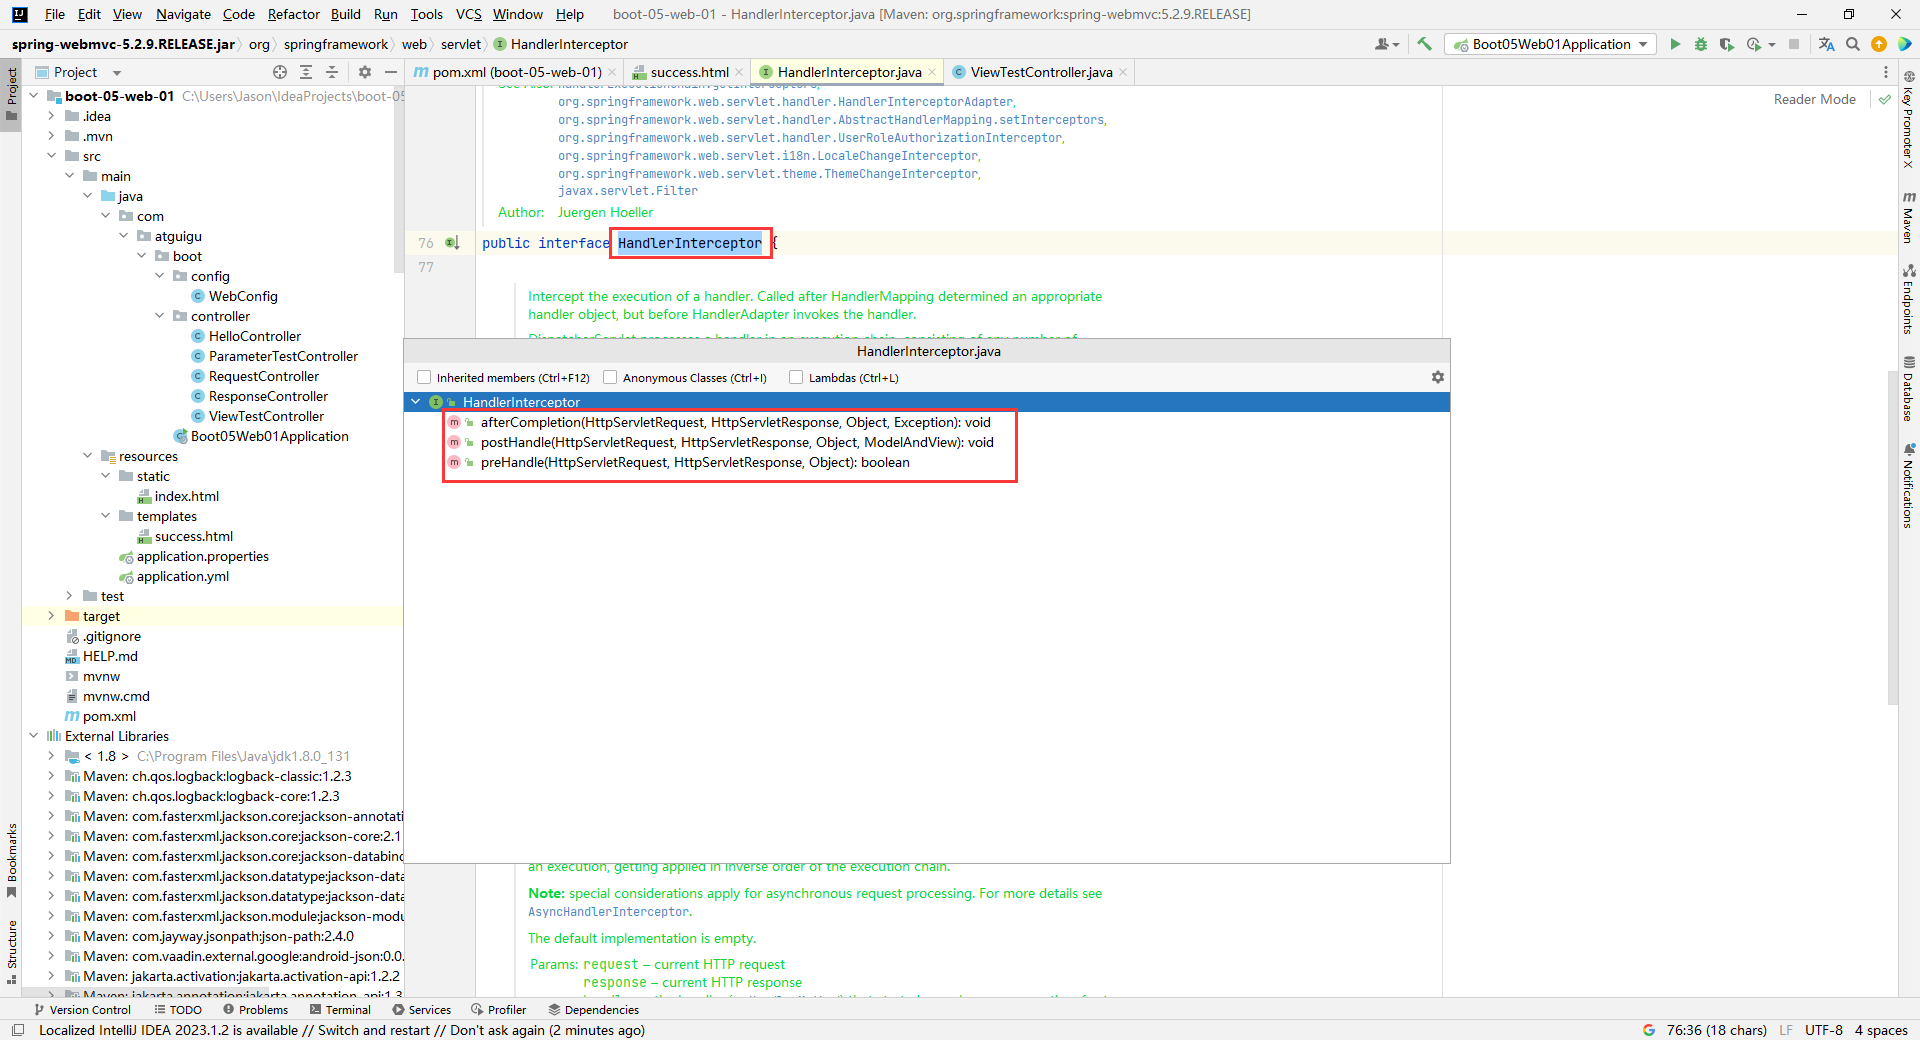Click the Debug bug icon in toolbar
Image resolution: width=1920 pixels, height=1040 pixels.
click(1701, 44)
